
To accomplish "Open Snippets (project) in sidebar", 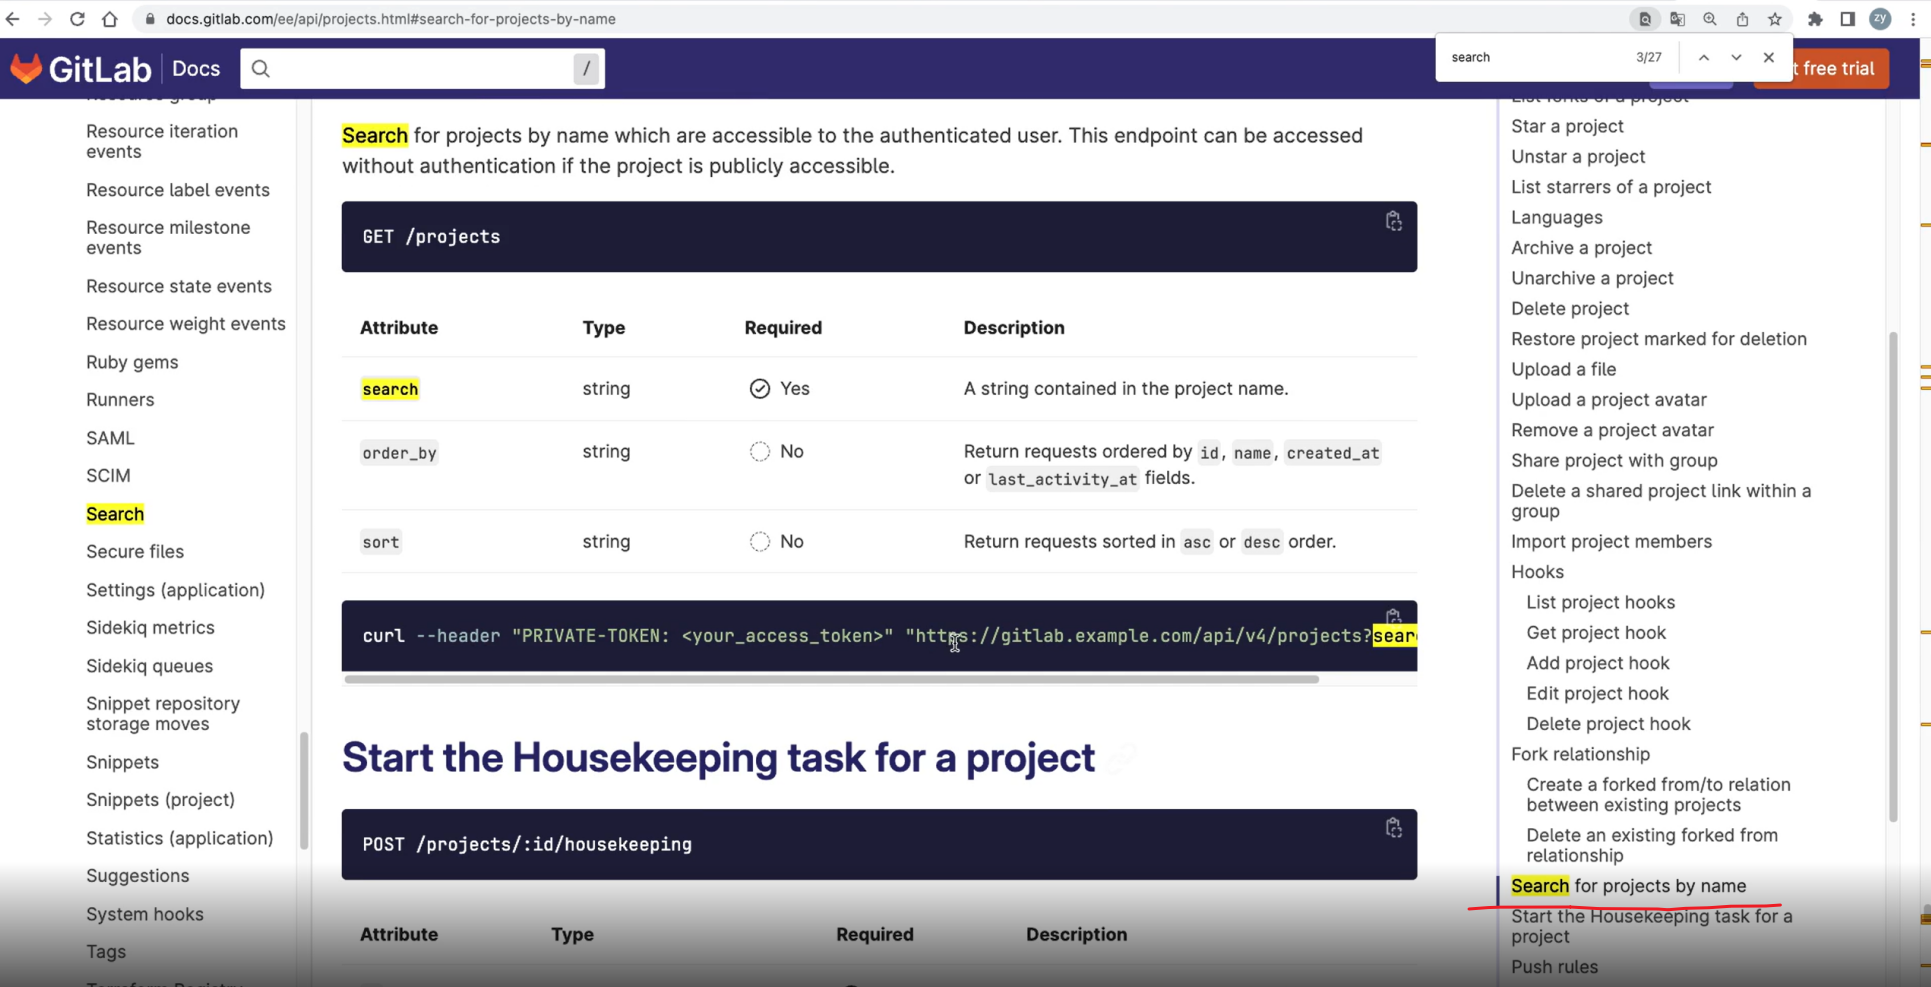I will (x=160, y=800).
